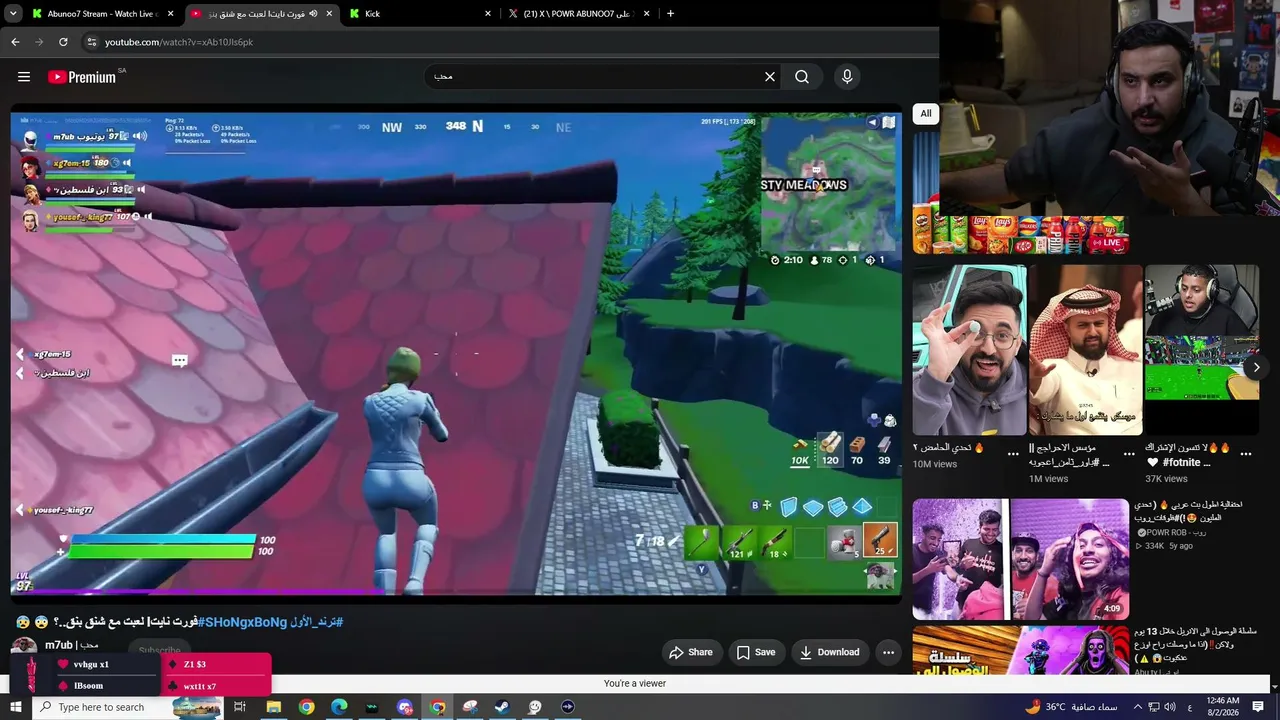Open a new browser tab
Screen dimensions: 1280x720
[670, 14]
